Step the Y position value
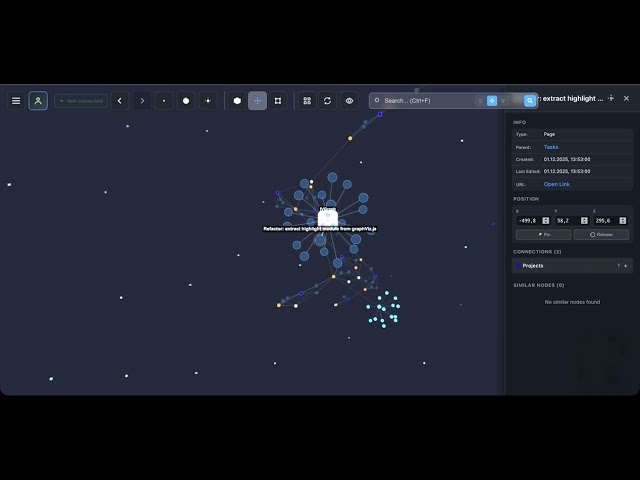Image resolution: width=640 pixels, height=480 pixels. pyautogui.click(x=584, y=221)
